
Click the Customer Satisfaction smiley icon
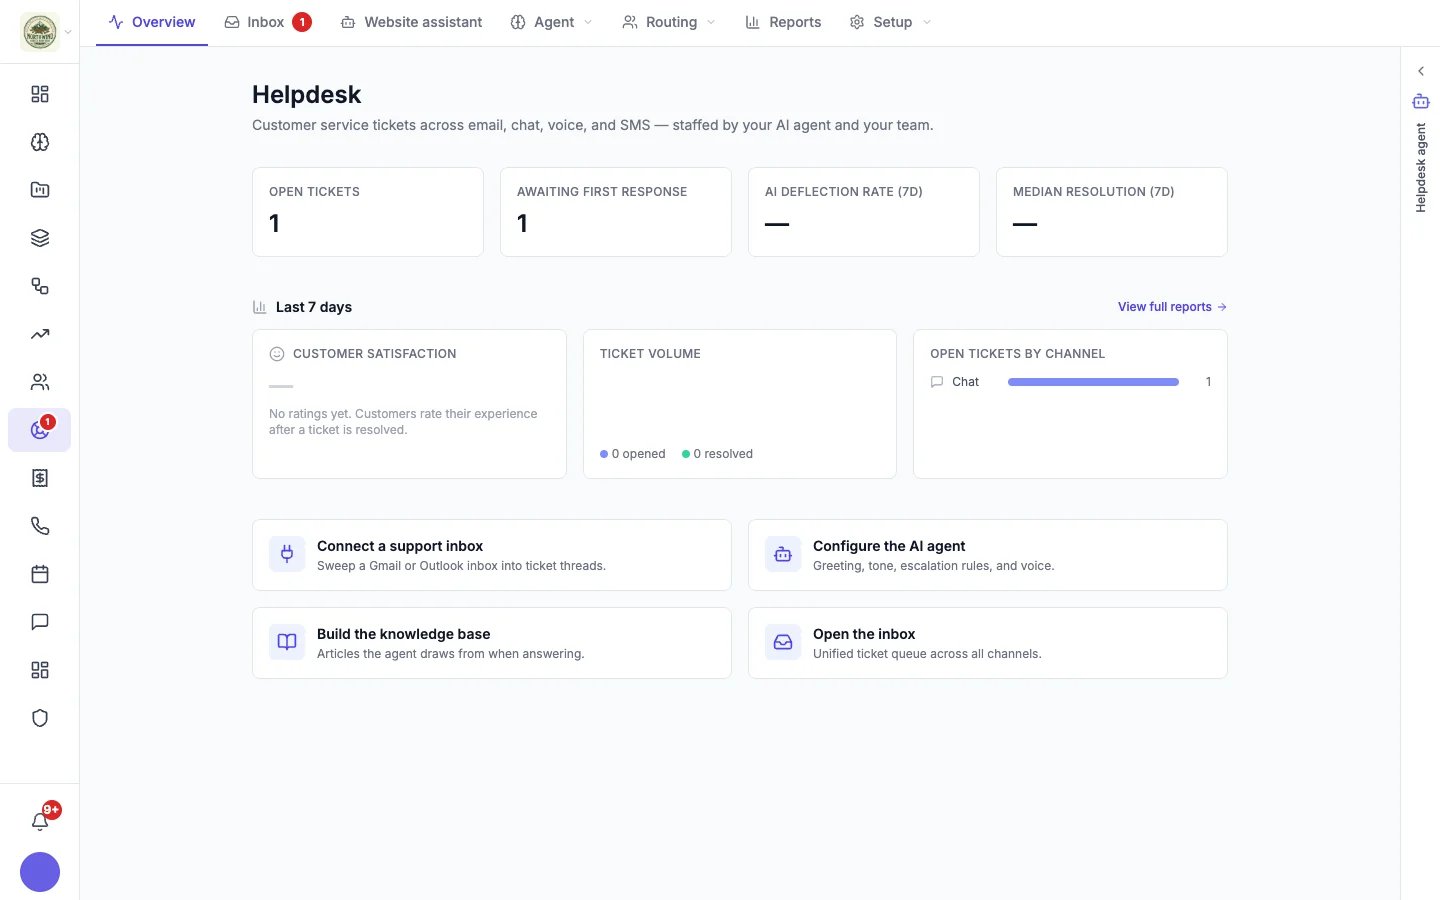(x=277, y=354)
